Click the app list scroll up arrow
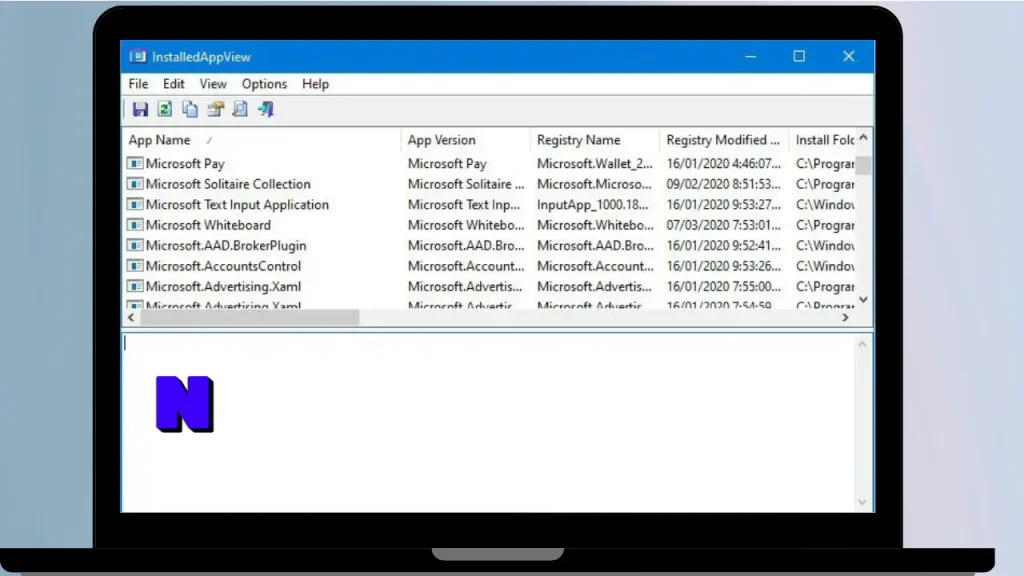Screen dimensions: 1024x576 click(863, 137)
